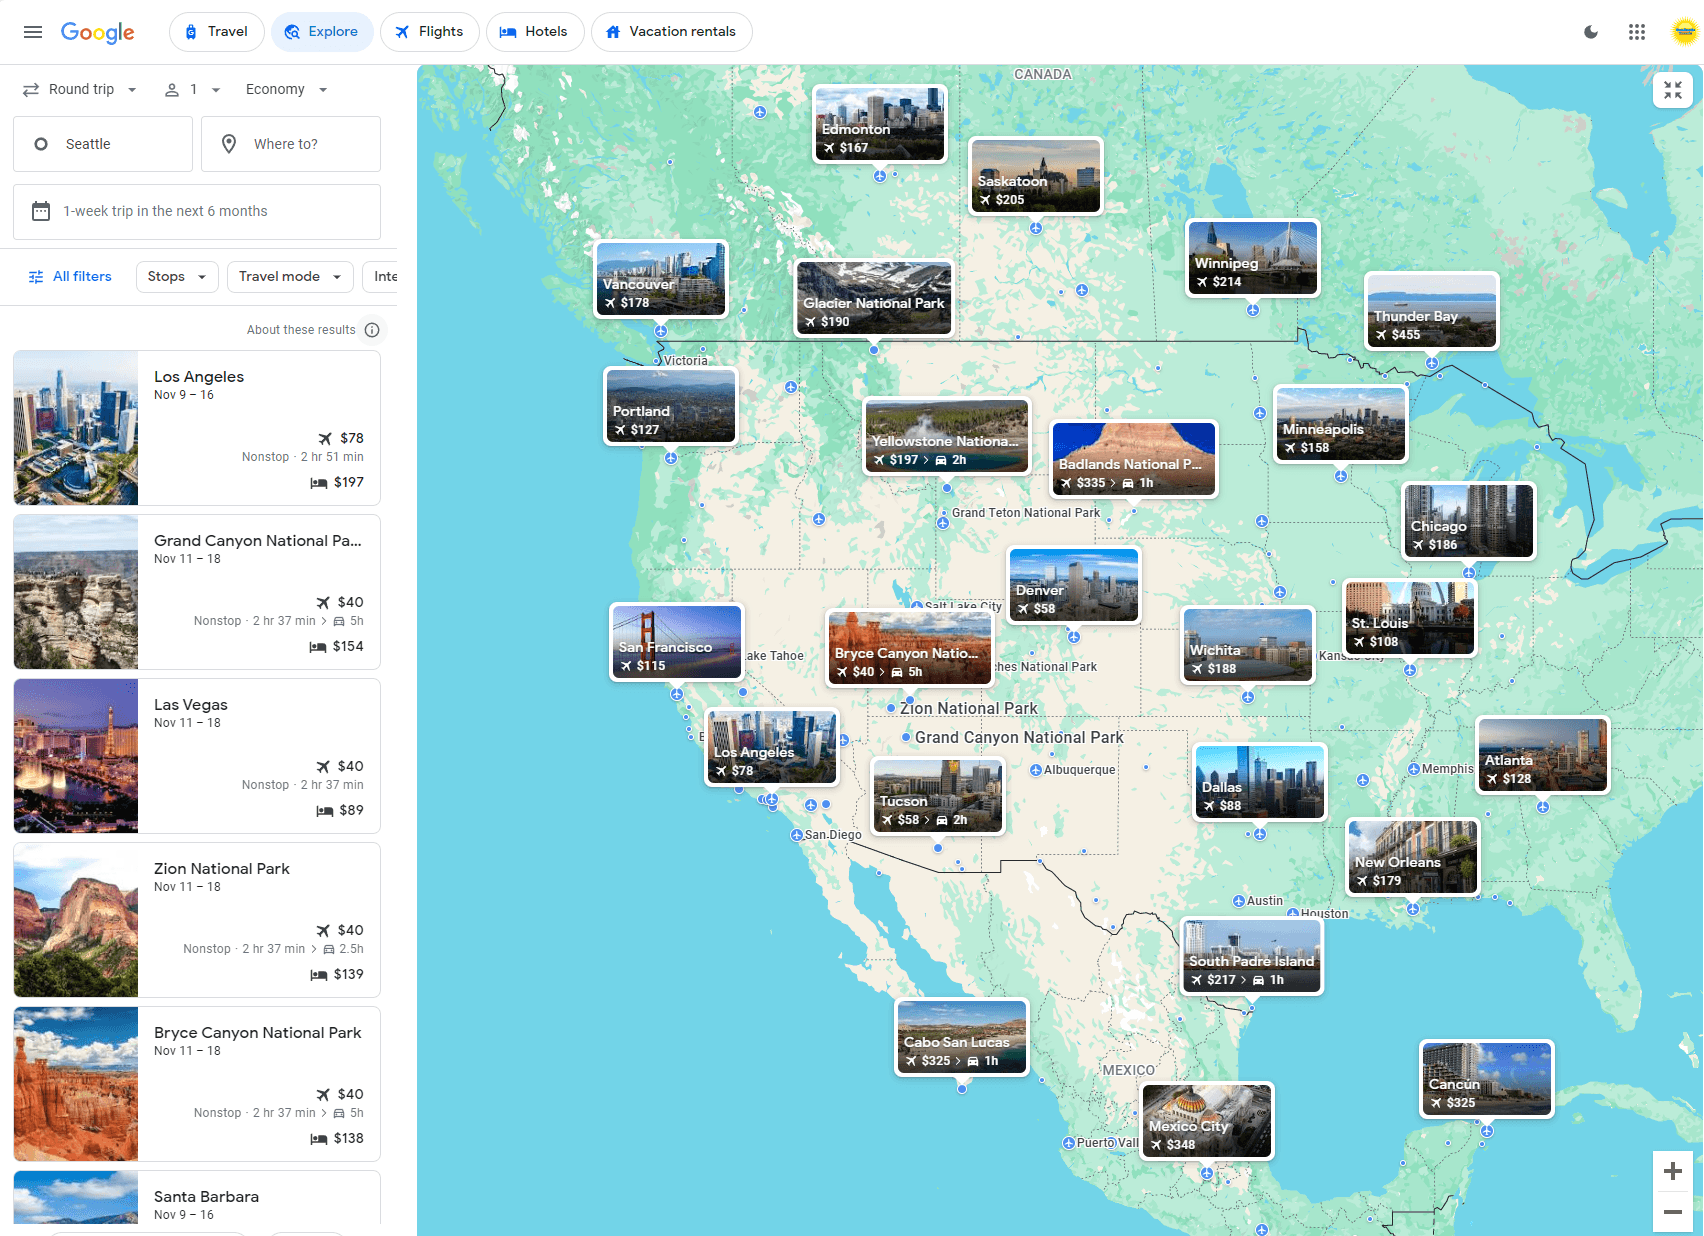View info about these results
1704x1236 pixels.
coord(372,330)
